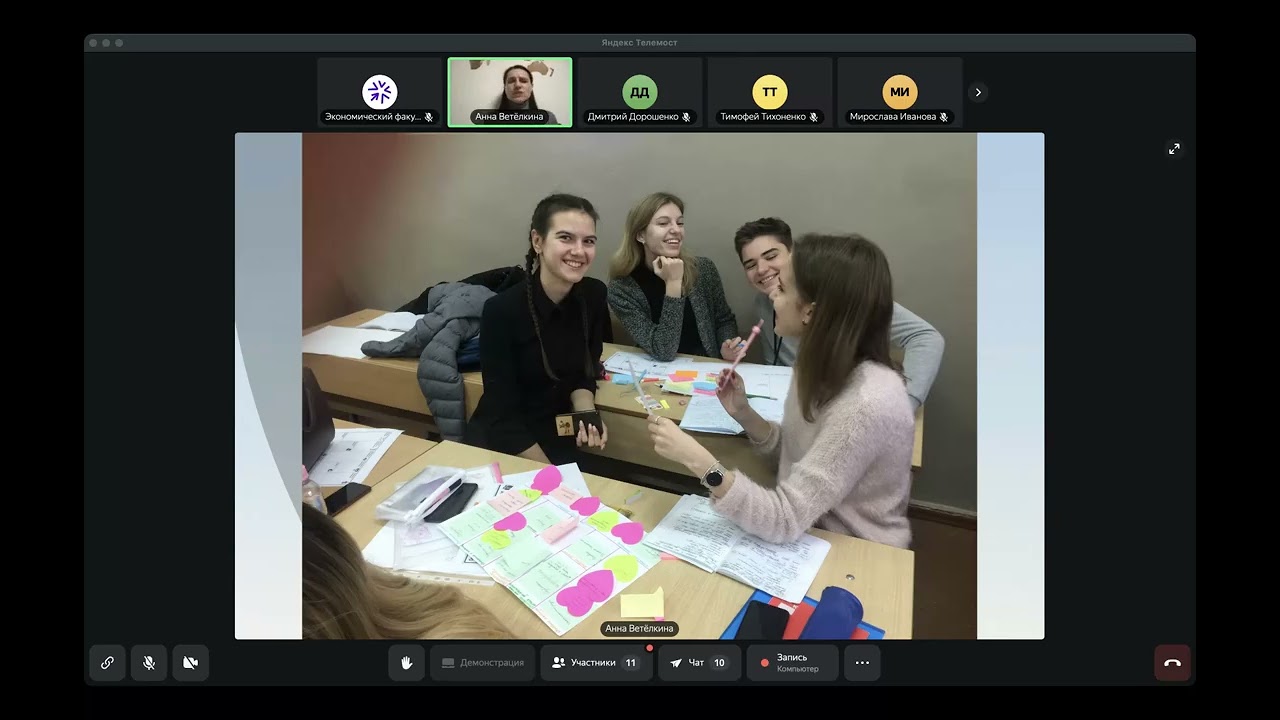Screen dimensions: 1280x720
Task: Open the more options ellipsis menu
Action: (862, 663)
